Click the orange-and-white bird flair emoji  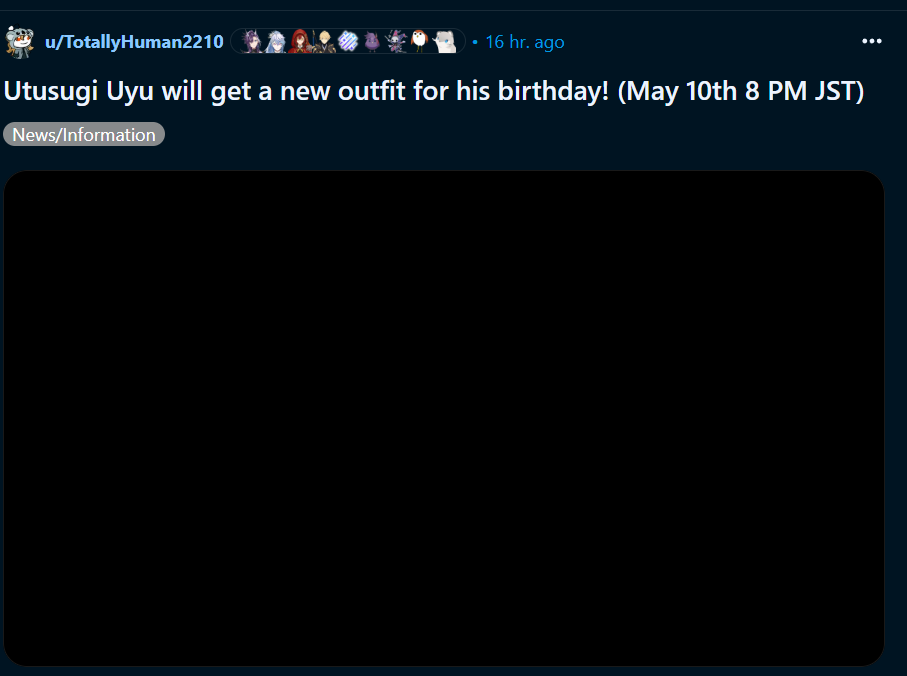point(420,42)
